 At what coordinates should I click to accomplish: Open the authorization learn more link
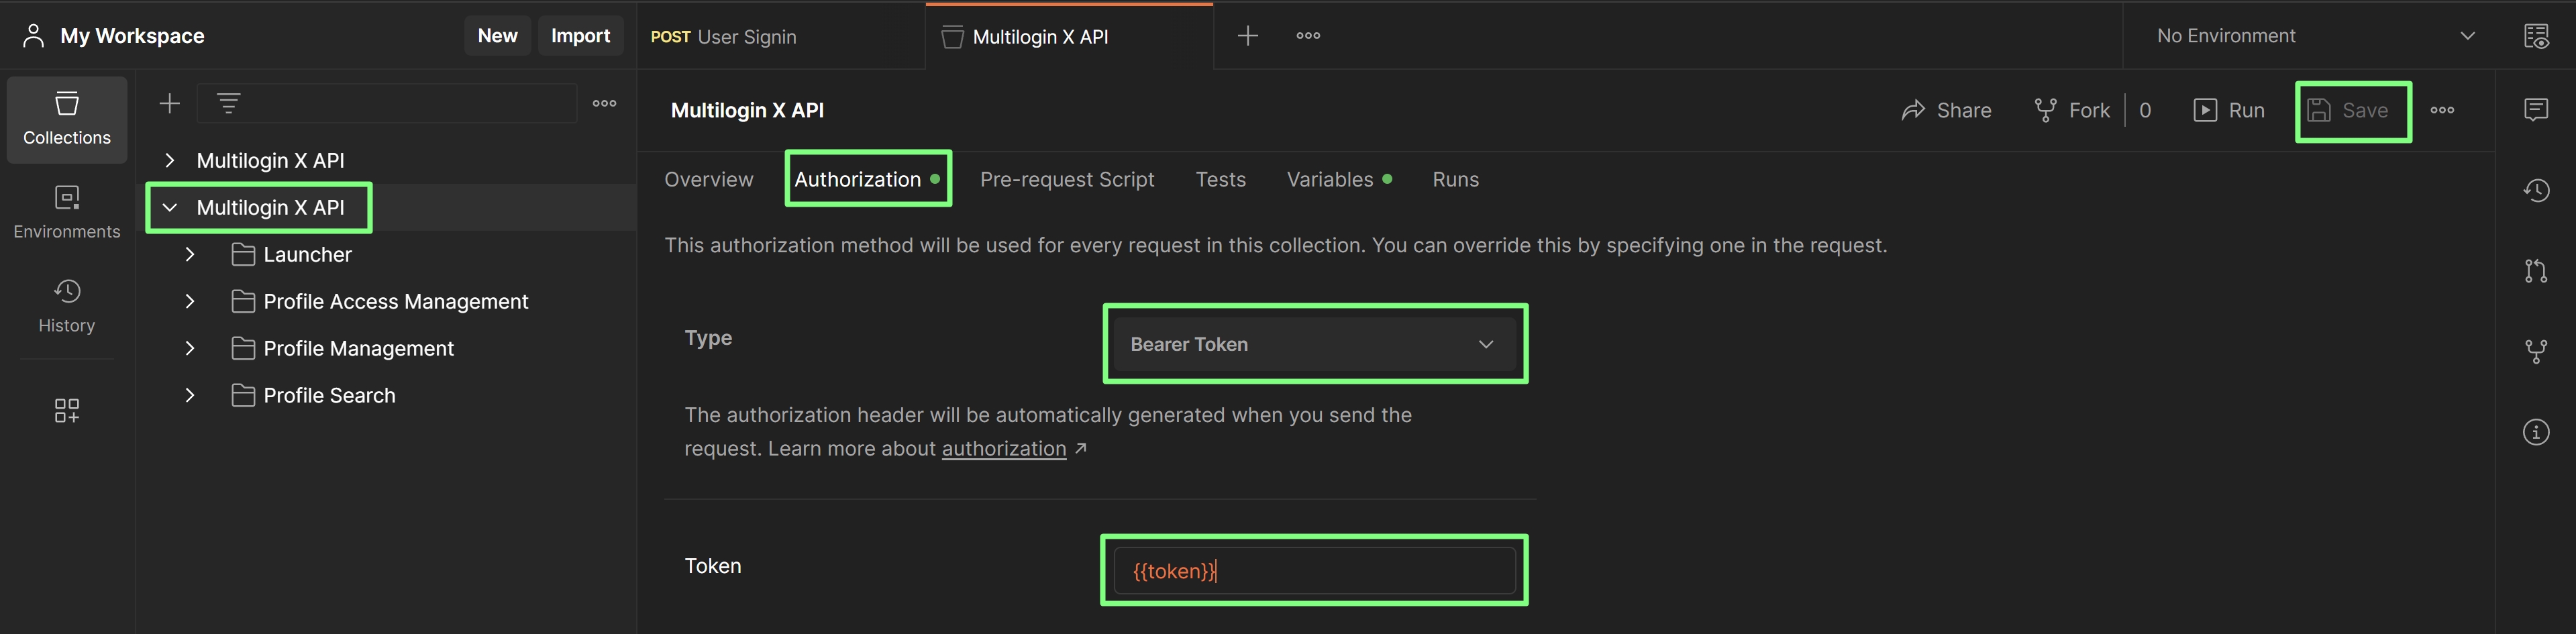pyautogui.click(x=1004, y=449)
